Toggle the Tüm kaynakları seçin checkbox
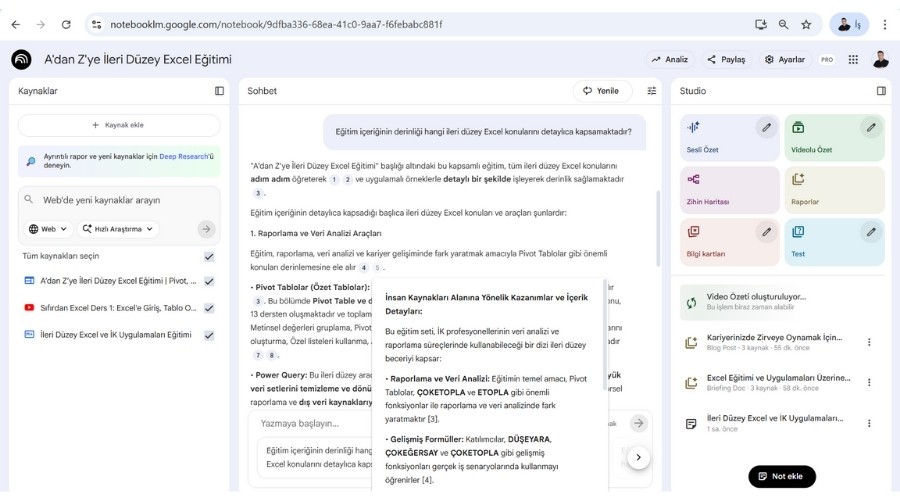 coord(209,256)
